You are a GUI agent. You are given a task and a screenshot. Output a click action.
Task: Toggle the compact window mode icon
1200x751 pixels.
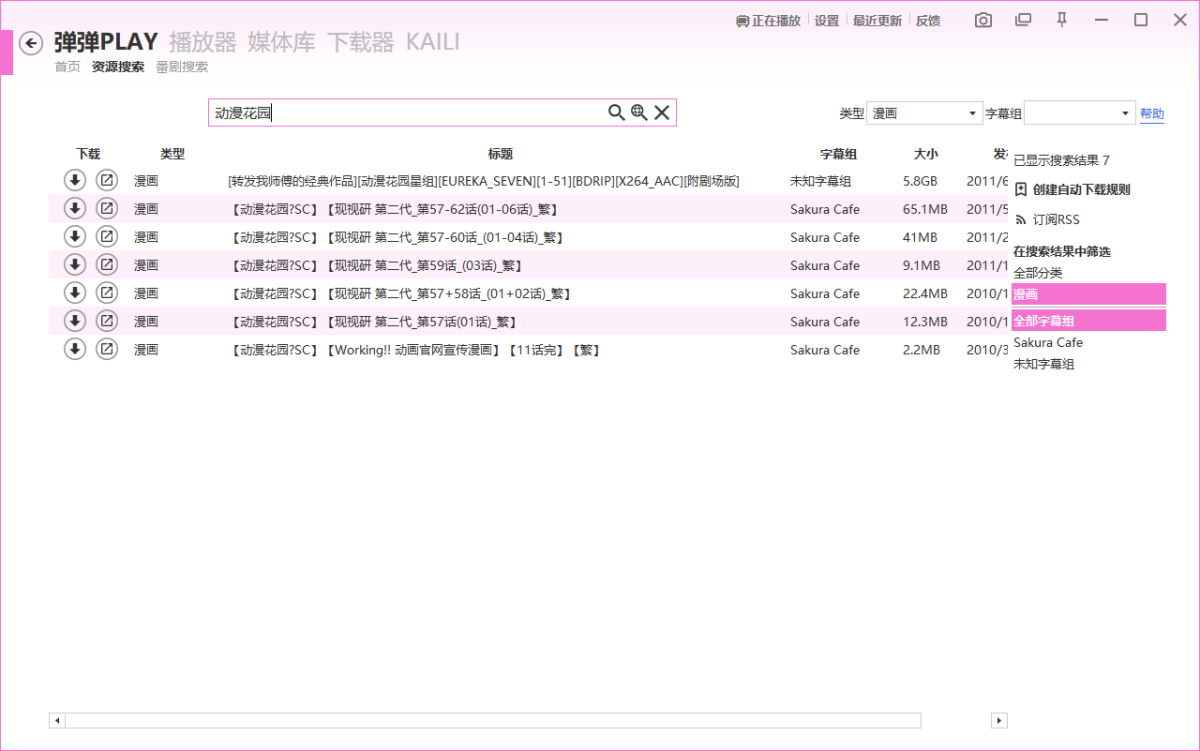pyautogui.click(x=1022, y=20)
